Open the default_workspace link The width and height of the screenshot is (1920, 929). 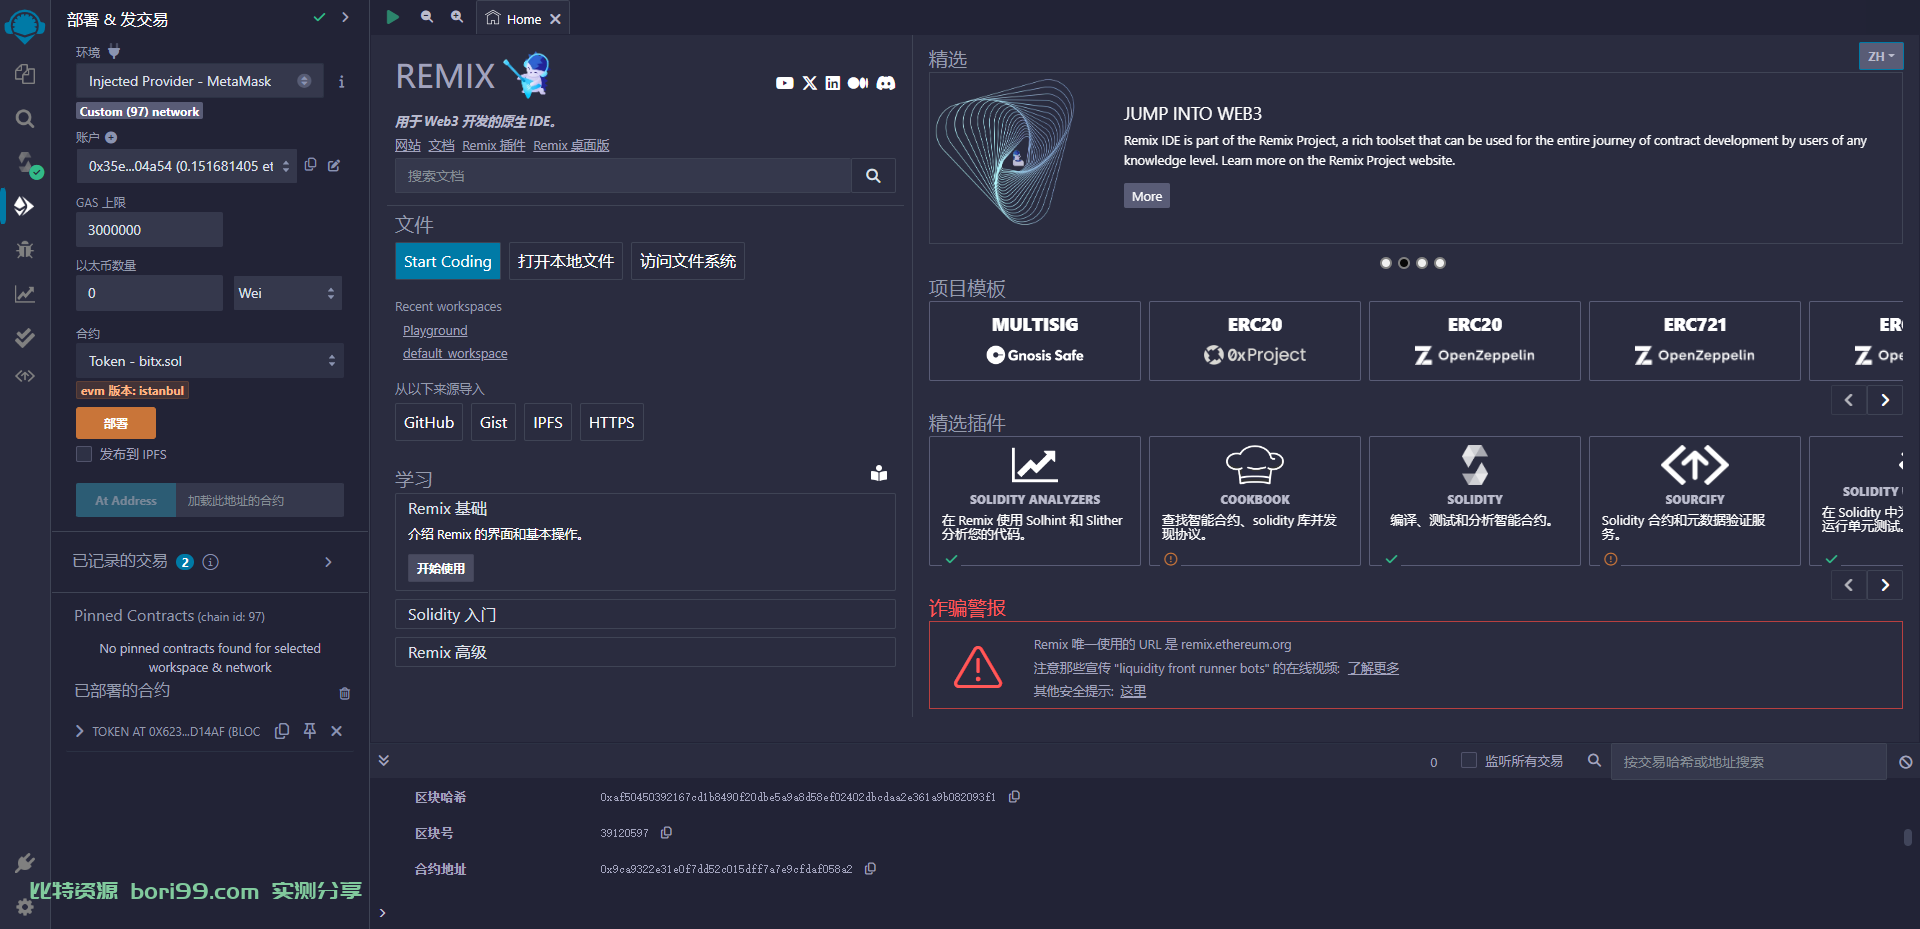click(455, 354)
